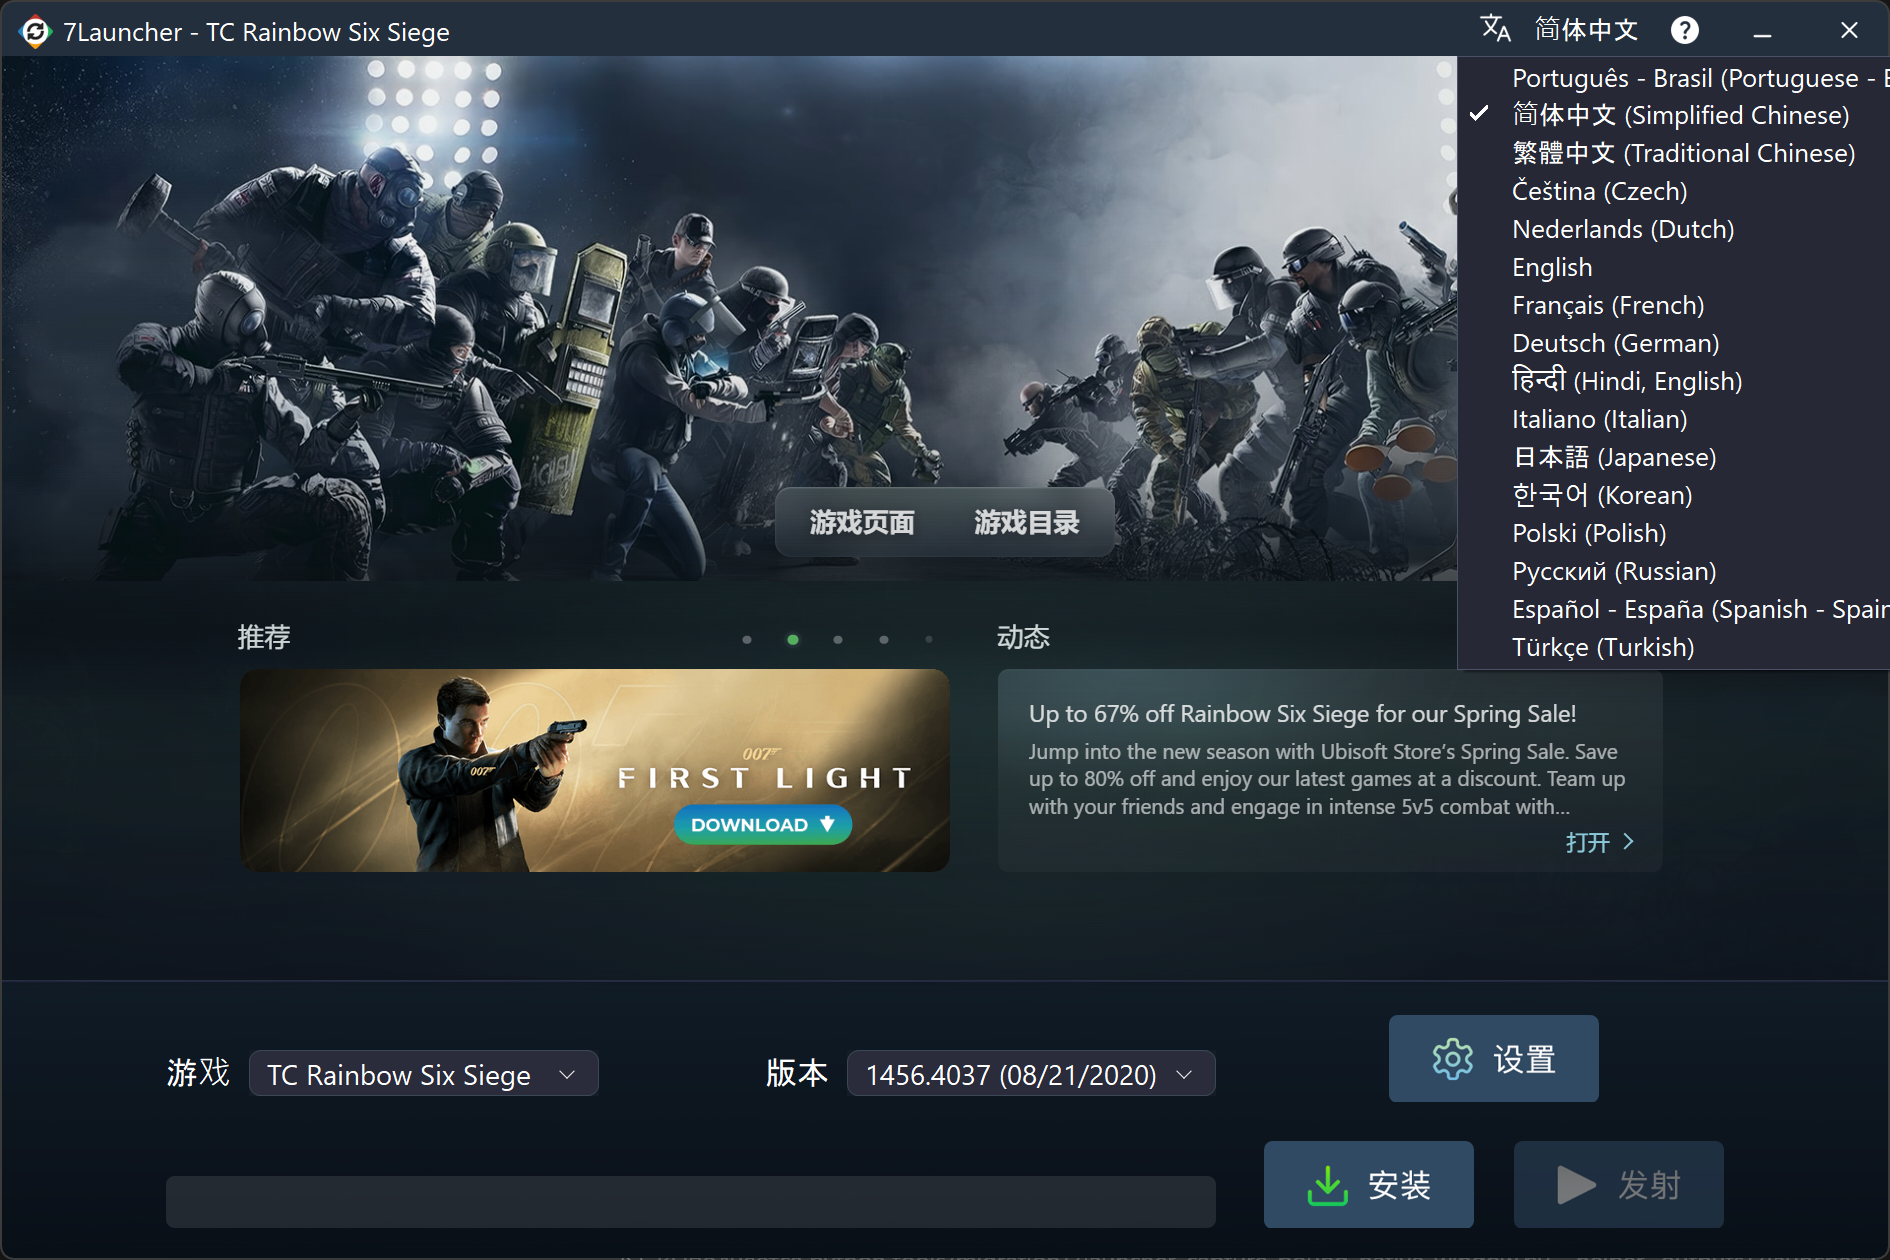
Task: Open the 游戏目录 game directory button
Action: [1027, 522]
